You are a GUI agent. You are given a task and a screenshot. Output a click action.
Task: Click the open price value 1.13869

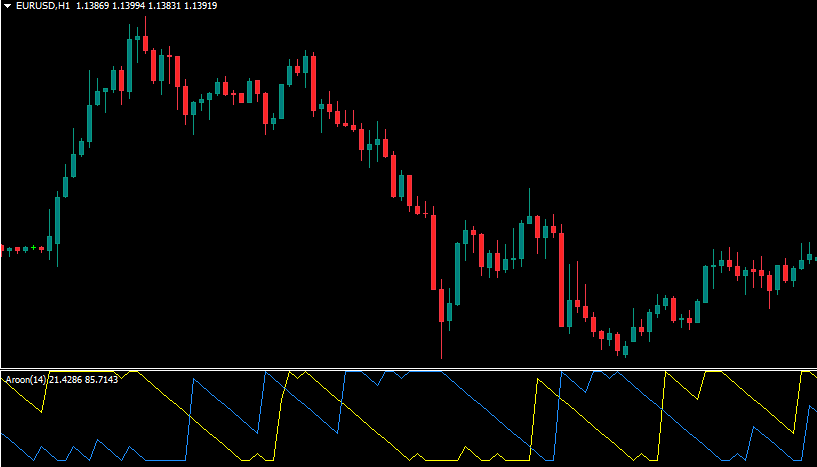coord(93,7)
